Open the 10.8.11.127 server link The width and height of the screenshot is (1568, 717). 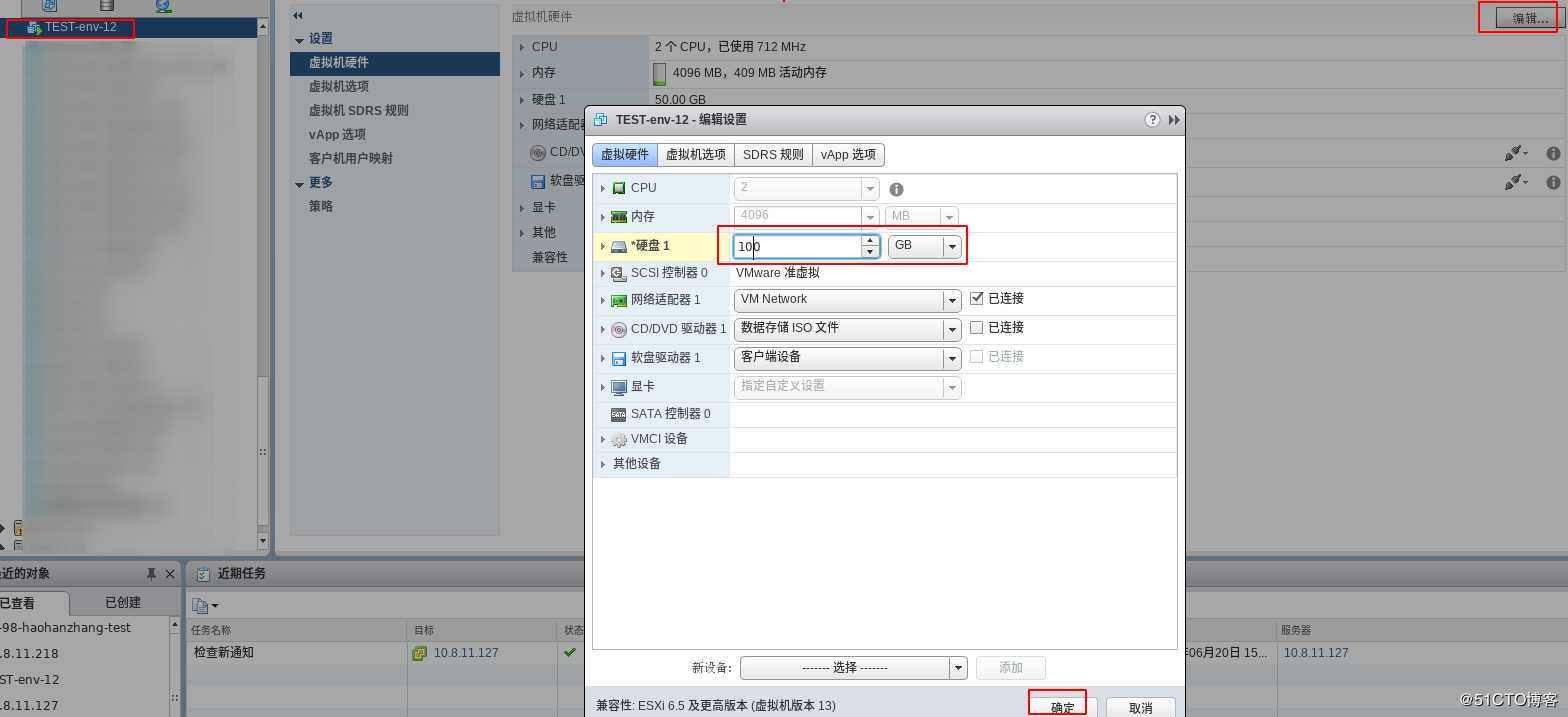pos(1316,653)
